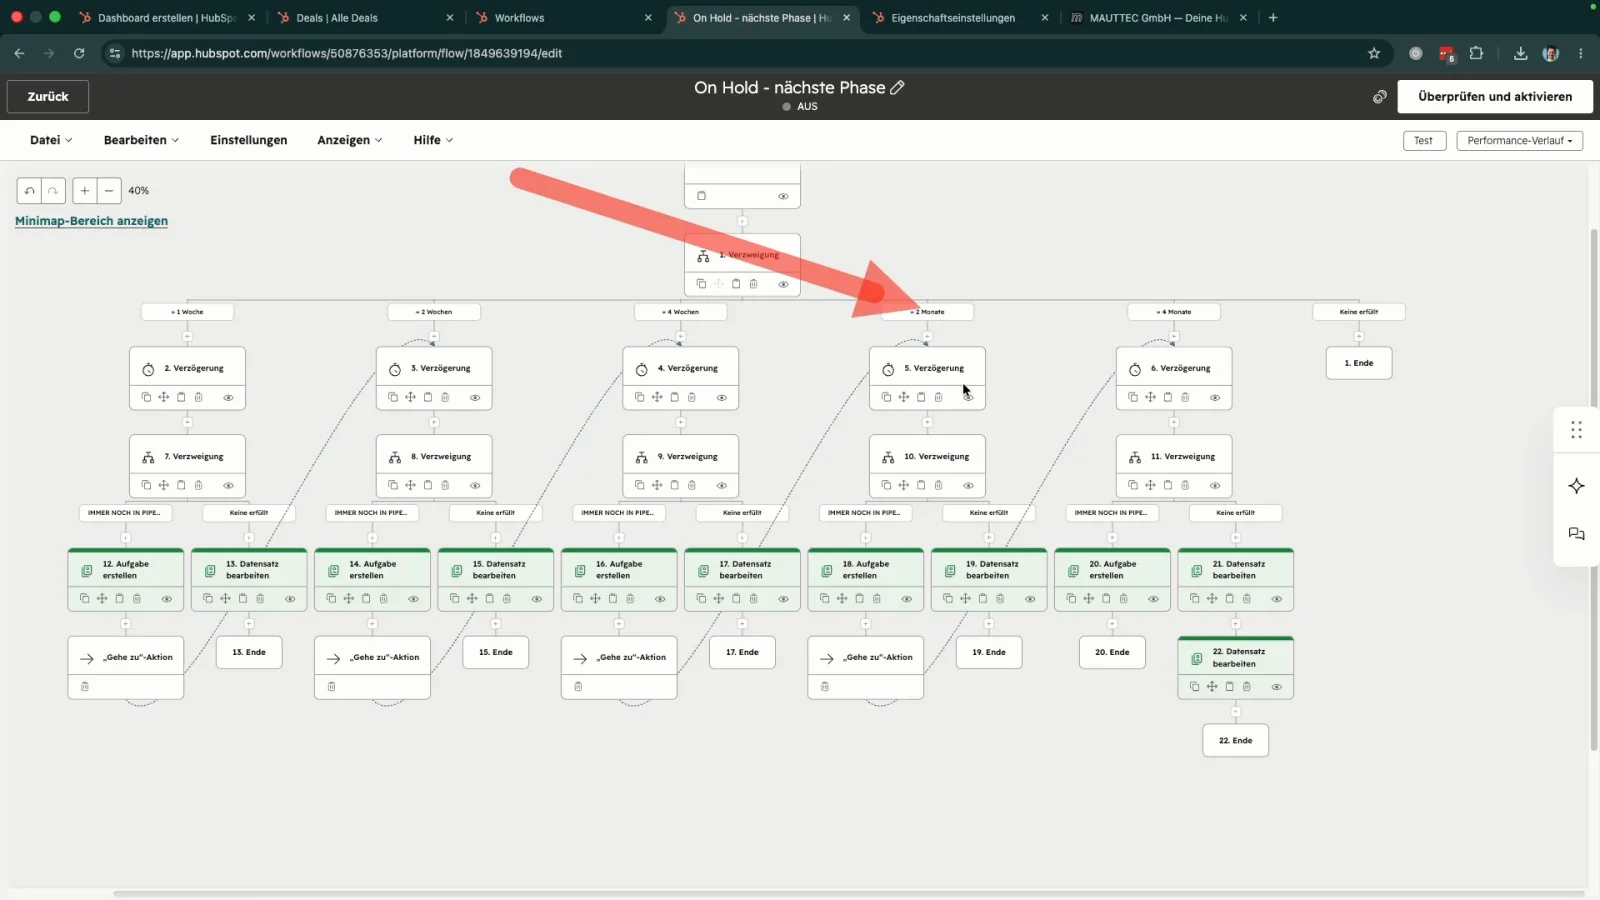Click the grid dots icon in side panel

pos(1577,430)
